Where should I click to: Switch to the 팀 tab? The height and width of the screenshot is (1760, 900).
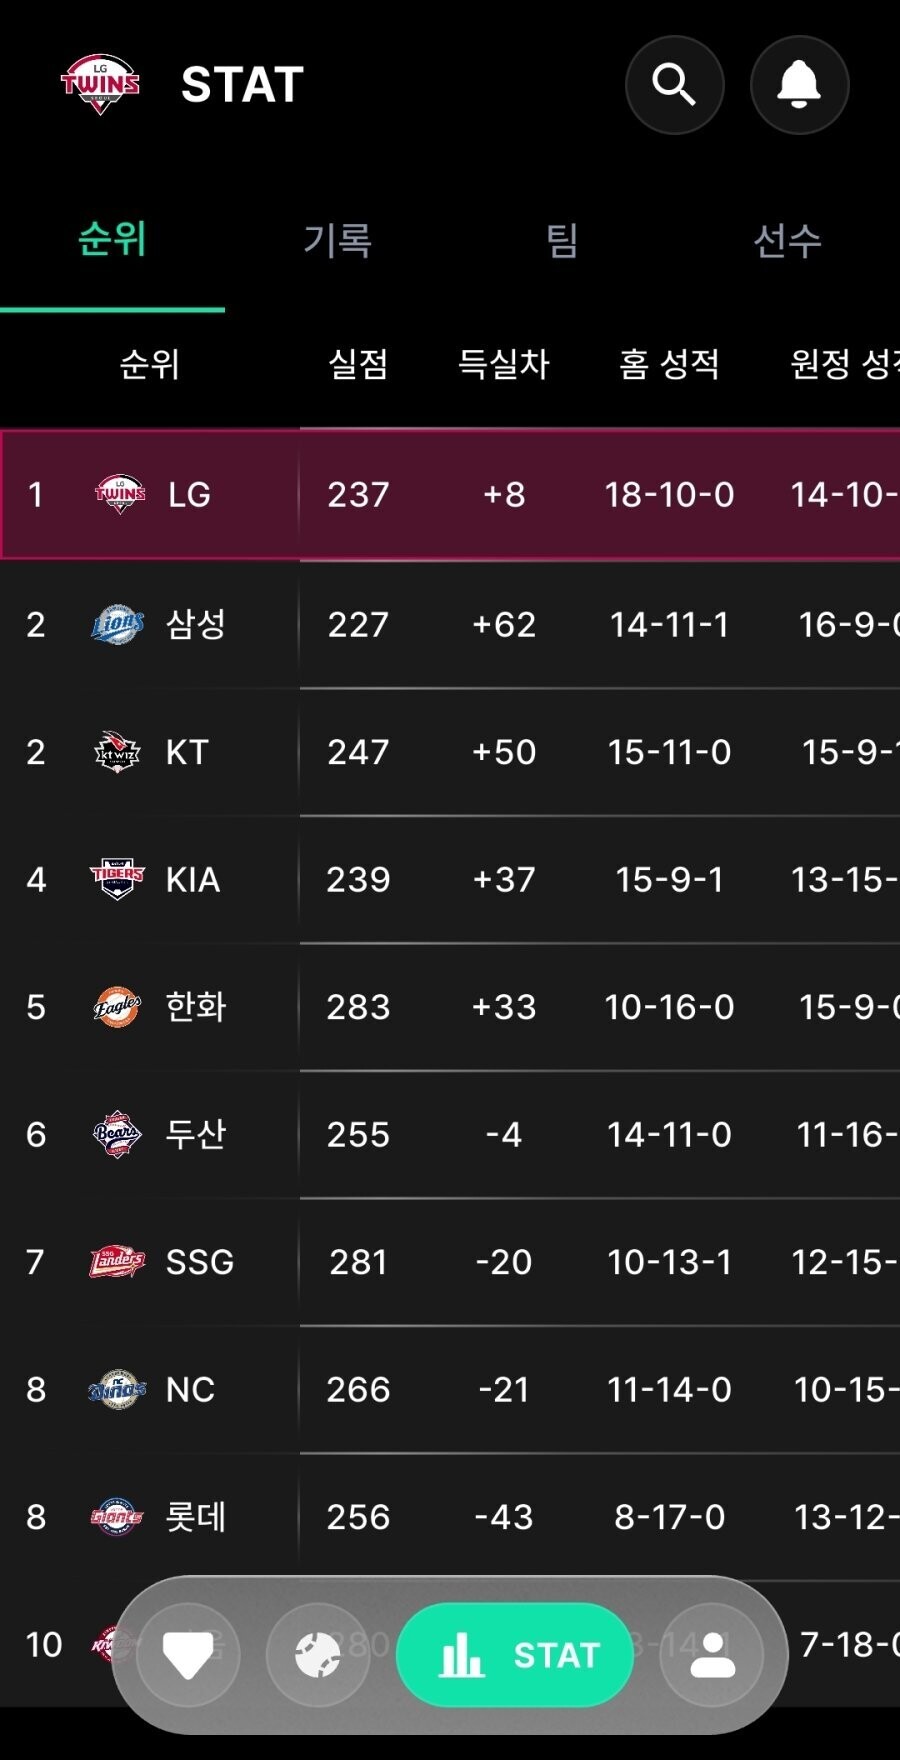562,240
